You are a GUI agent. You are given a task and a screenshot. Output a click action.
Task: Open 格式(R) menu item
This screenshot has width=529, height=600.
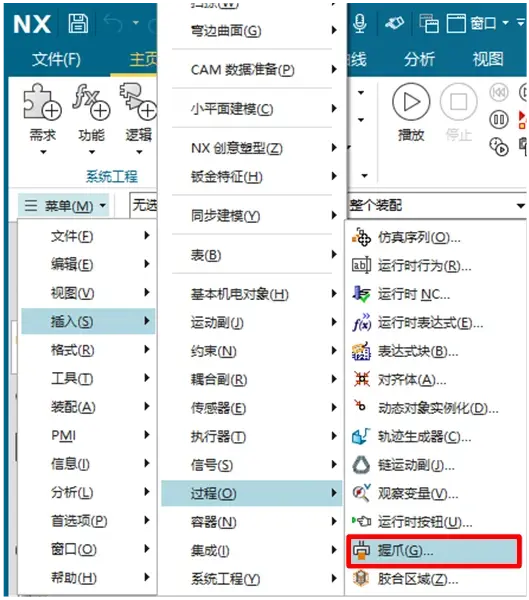88,350
